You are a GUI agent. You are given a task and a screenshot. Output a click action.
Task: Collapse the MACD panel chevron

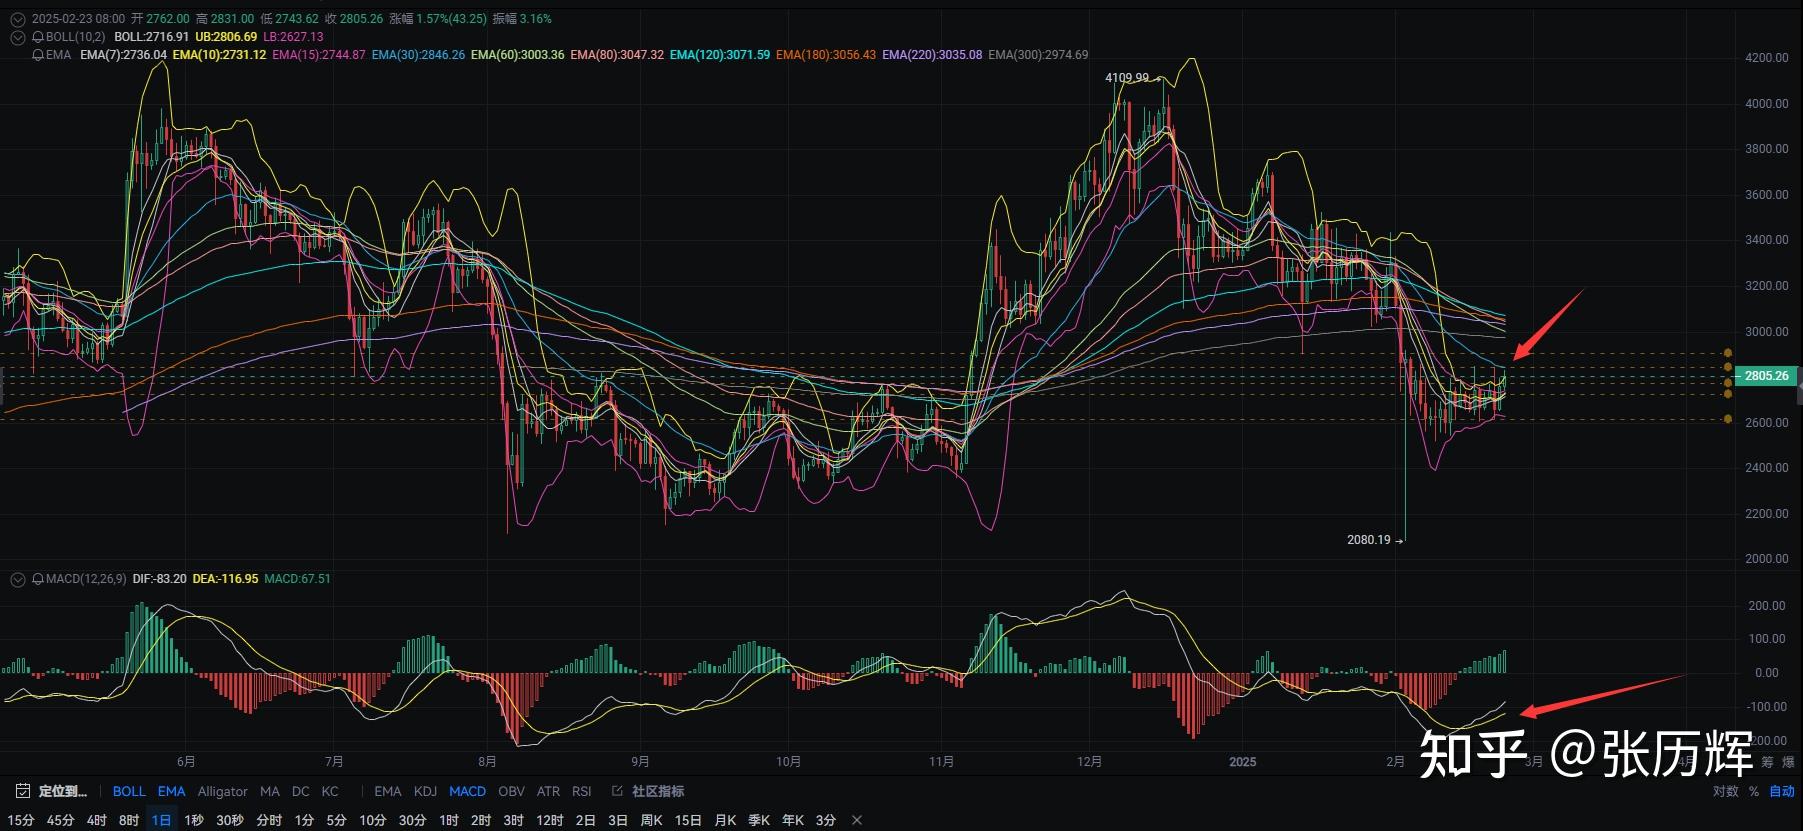pos(17,579)
